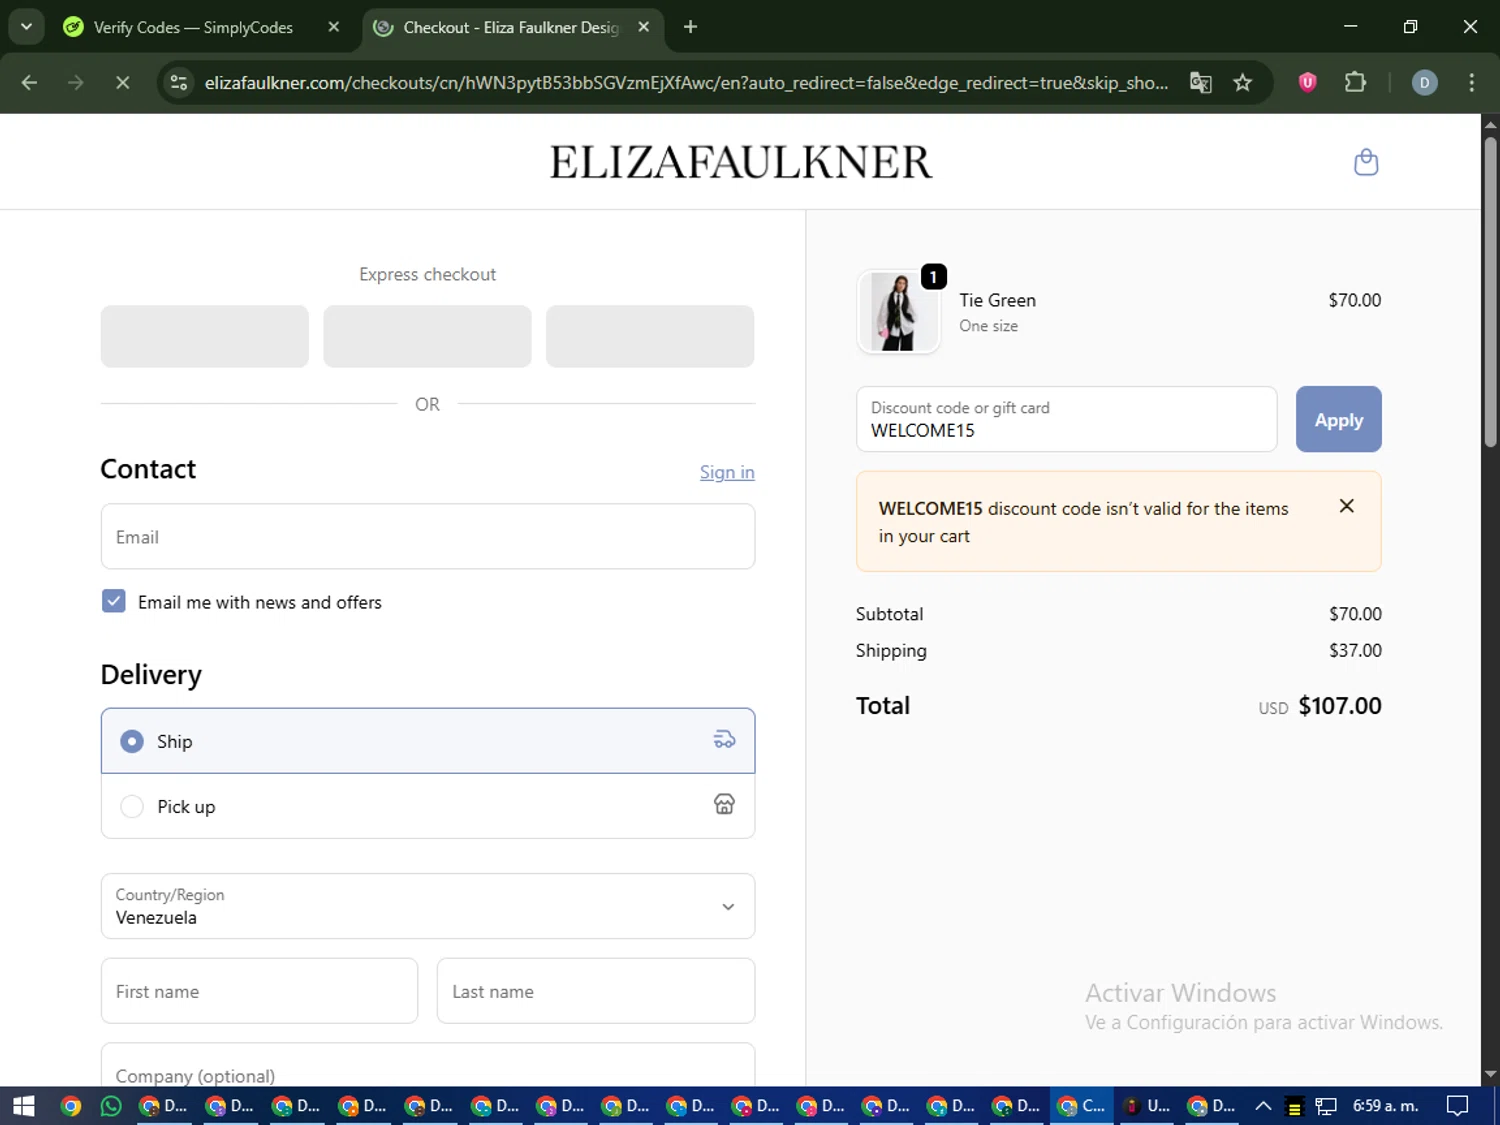Screen dimensions: 1500x1125
Task: Open the tab search dropdown arrow
Action: pyautogui.click(x=27, y=27)
